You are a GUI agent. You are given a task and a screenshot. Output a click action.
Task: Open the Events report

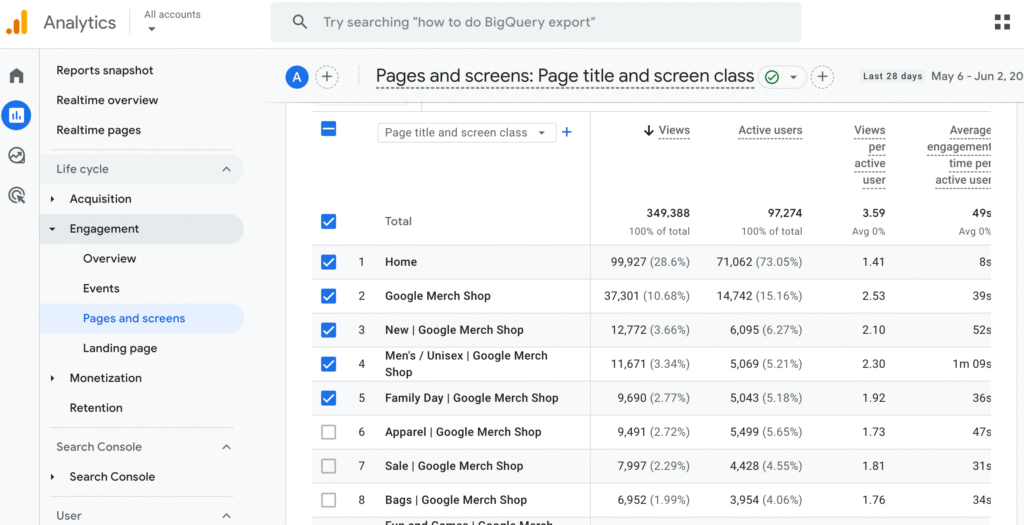coord(101,289)
